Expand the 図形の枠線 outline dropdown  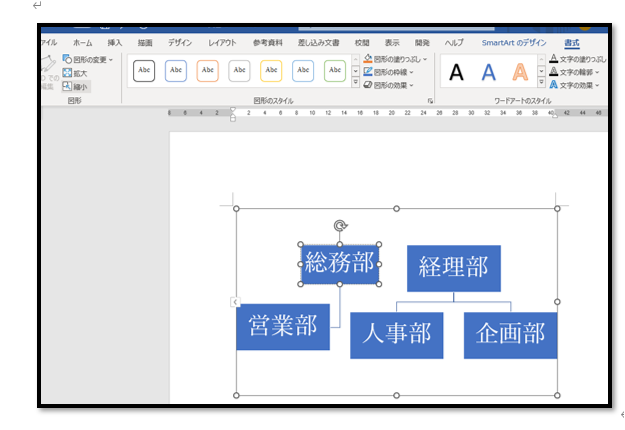[x=394, y=72]
